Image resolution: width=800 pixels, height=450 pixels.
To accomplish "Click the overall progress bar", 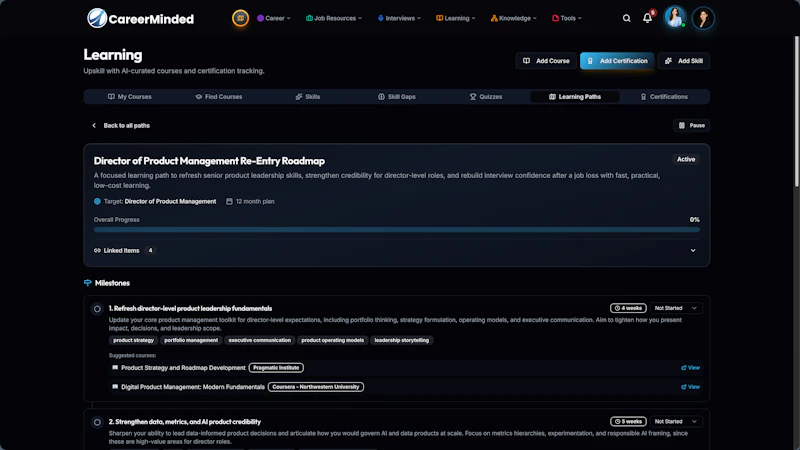I will click(396, 230).
